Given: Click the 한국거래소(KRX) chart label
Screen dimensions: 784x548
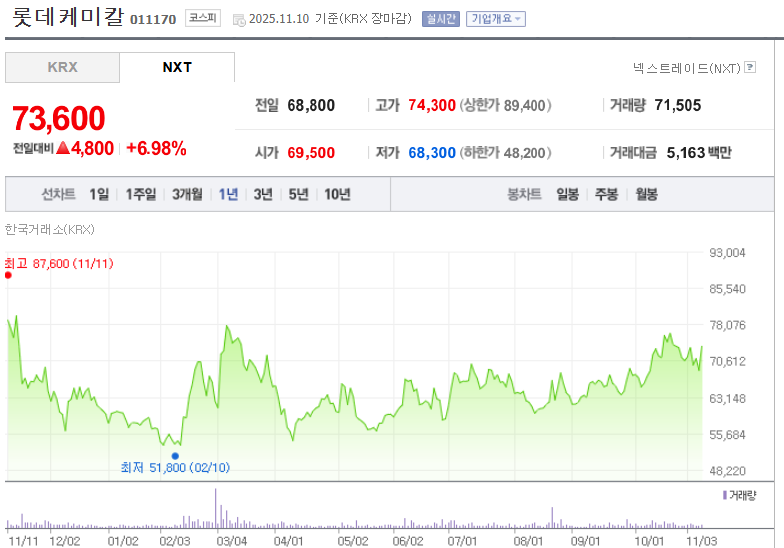Looking at the screenshot, I should coord(50,230).
